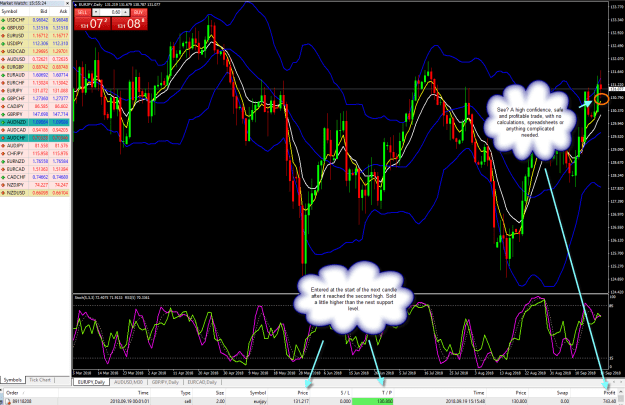Click the green arrow icon beside AUDNZD
The width and height of the screenshot is (625, 405).
[x=3, y=122]
